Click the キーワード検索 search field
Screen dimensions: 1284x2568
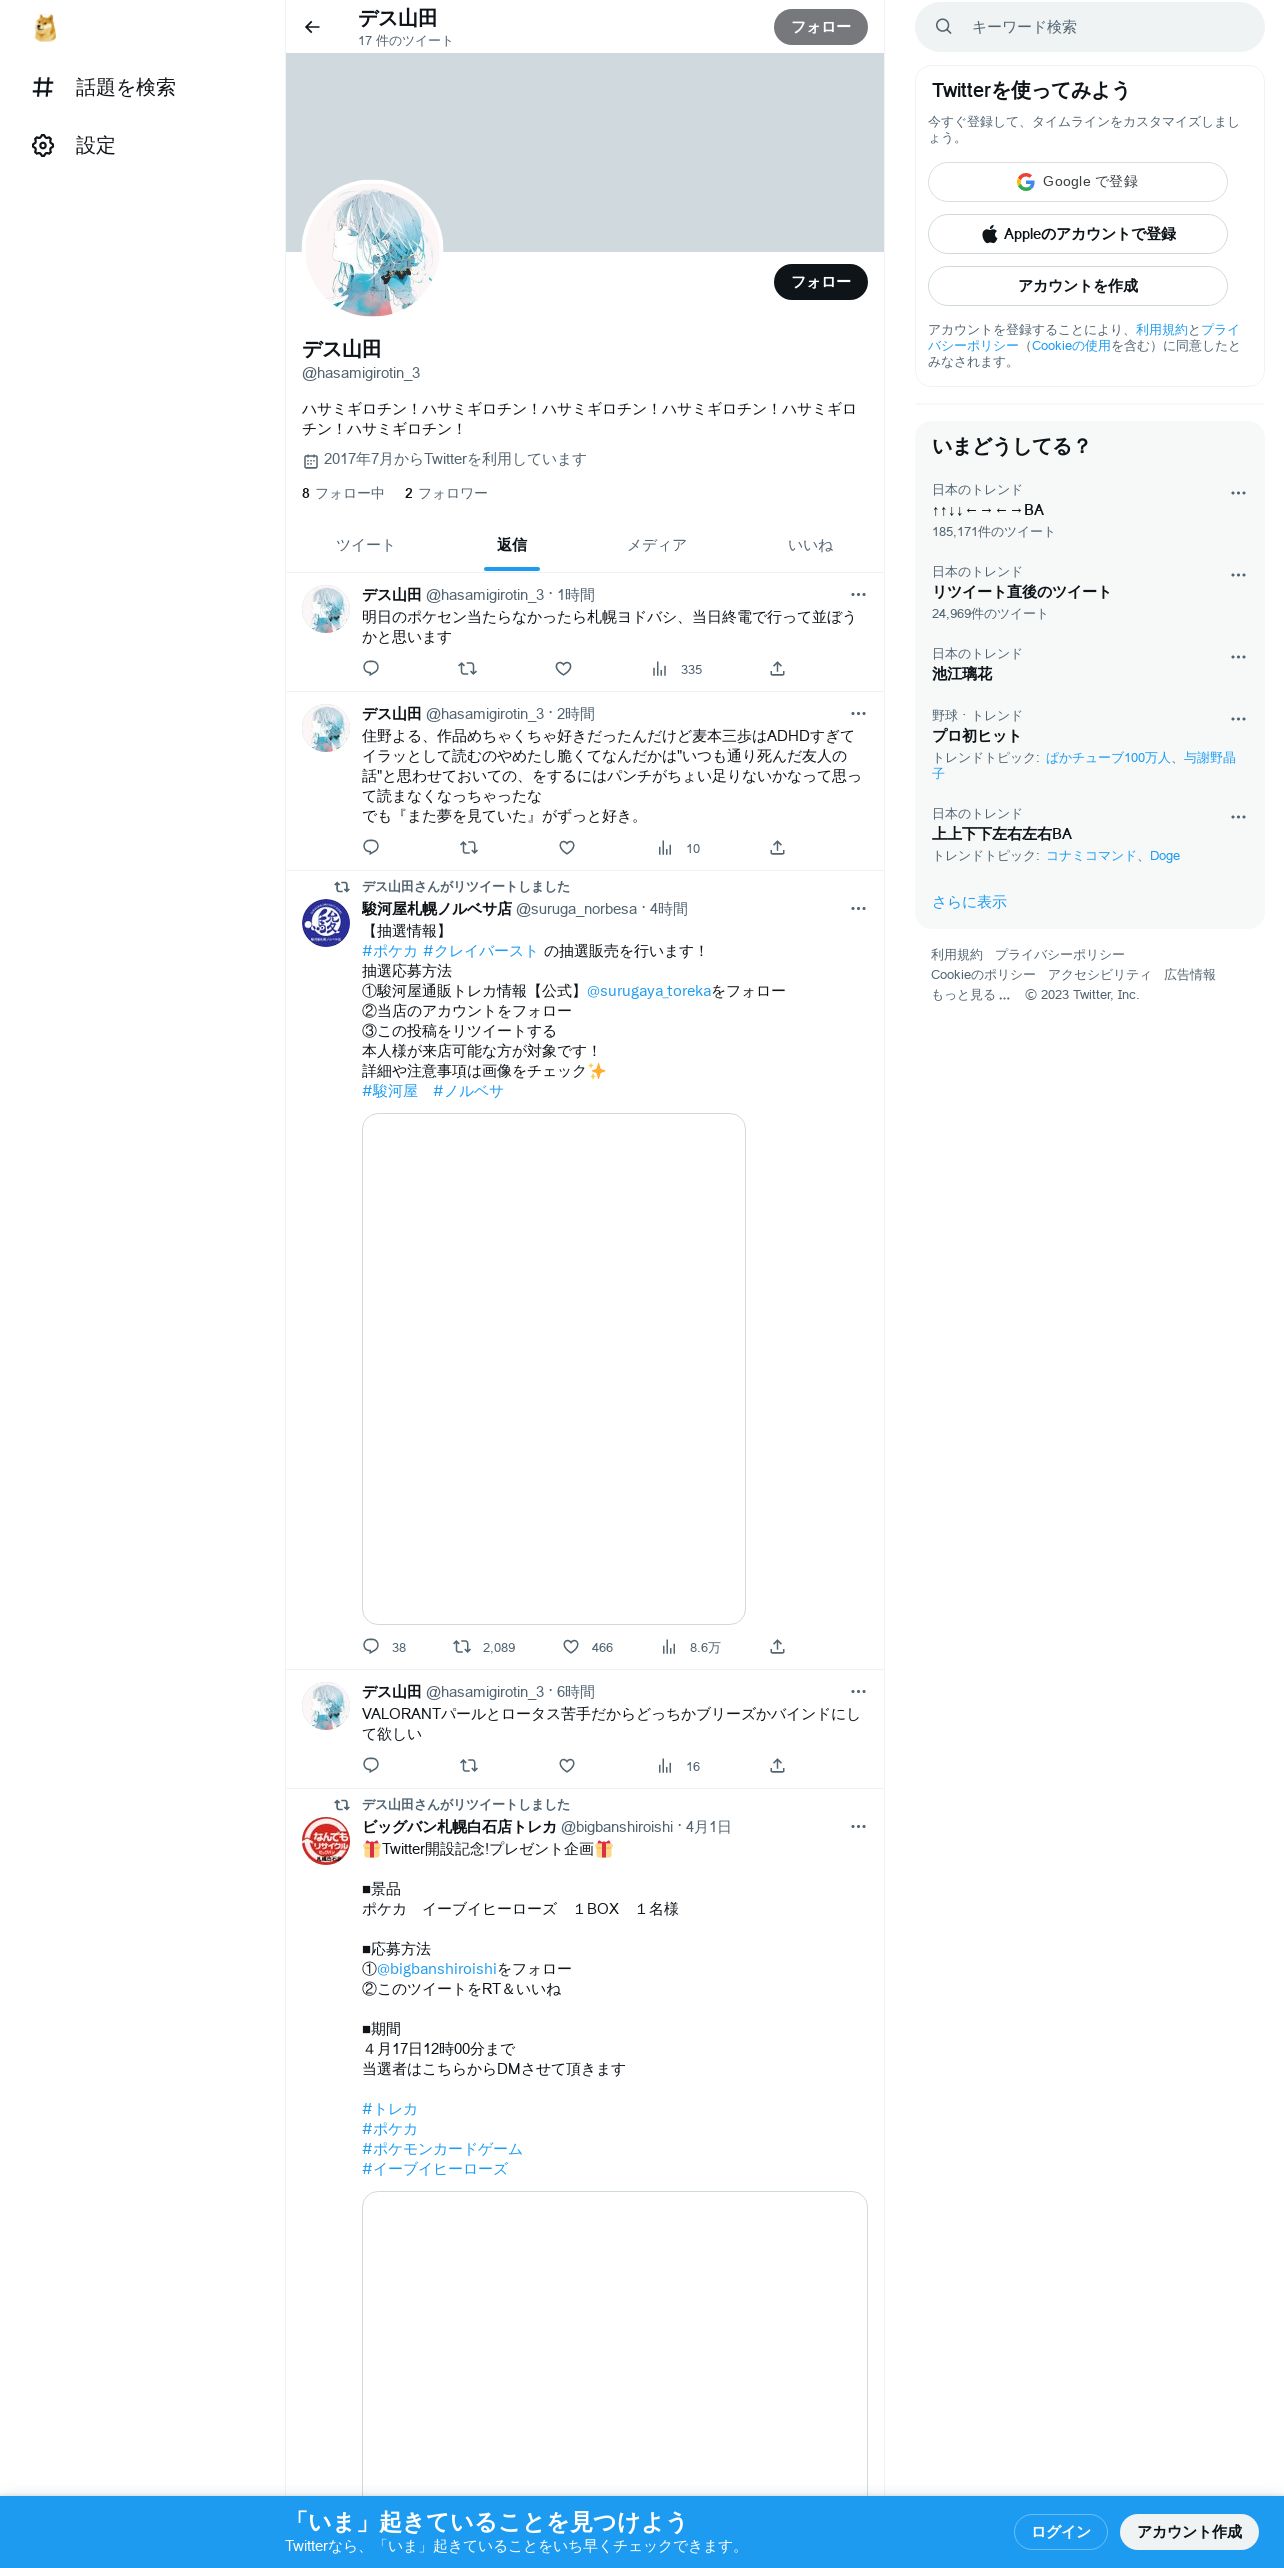[x=1090, y=27]
